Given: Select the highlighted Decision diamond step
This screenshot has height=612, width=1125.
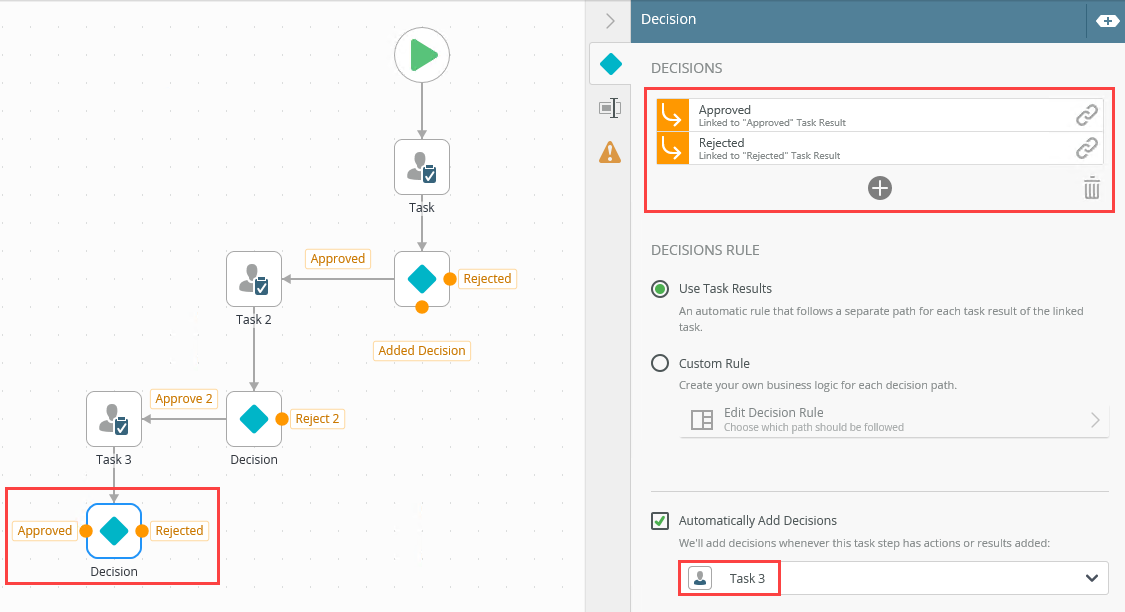Looking at the screenshot, I should (x=114, y=531).
